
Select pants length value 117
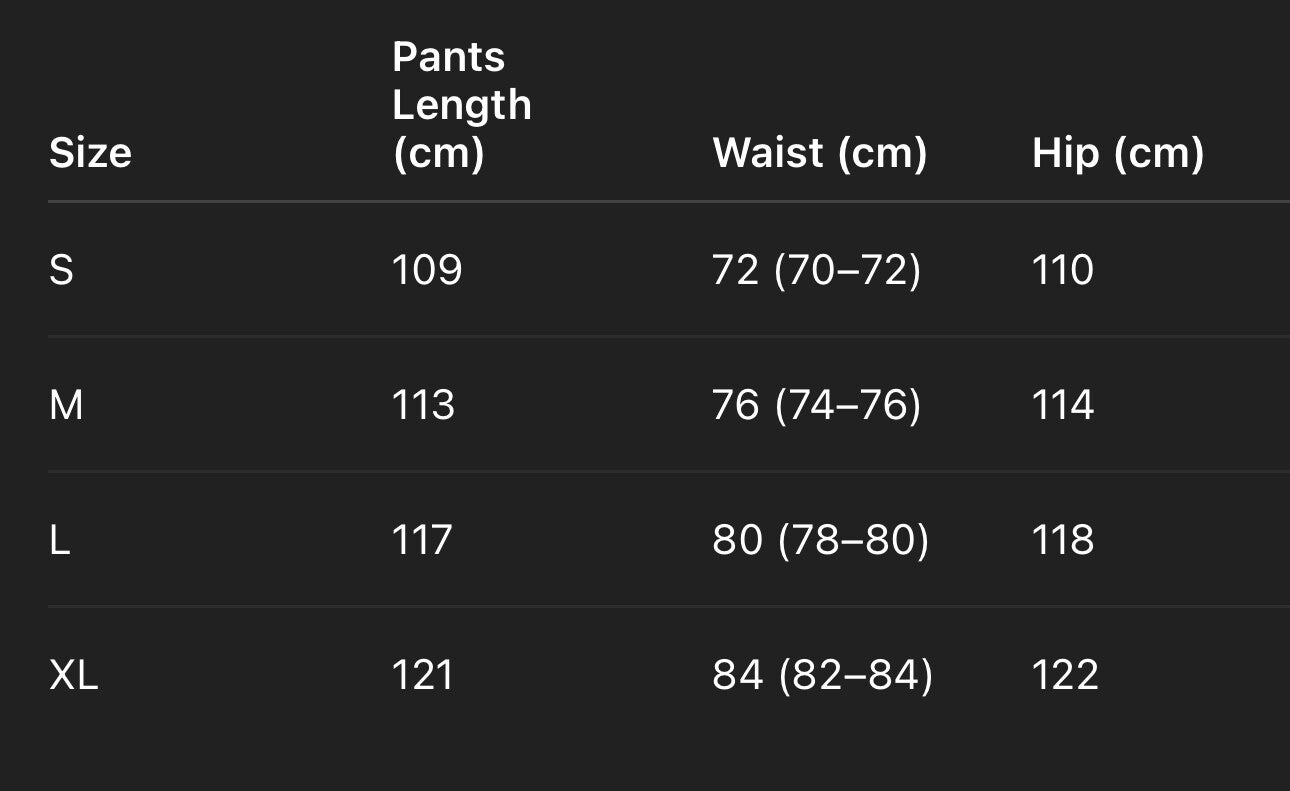click(x=422, y=540)
